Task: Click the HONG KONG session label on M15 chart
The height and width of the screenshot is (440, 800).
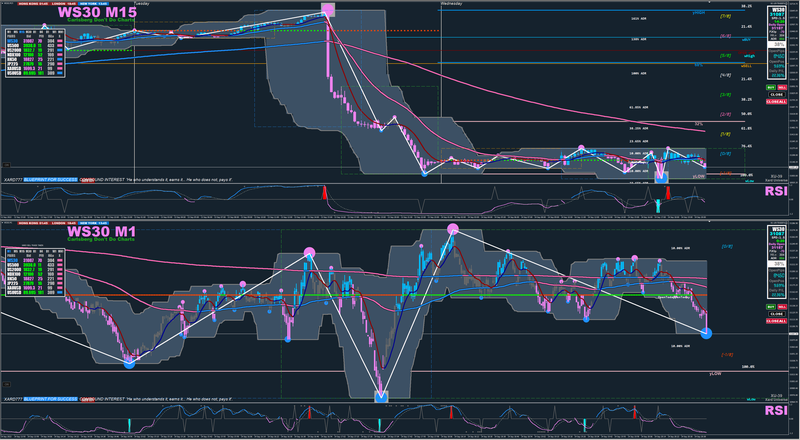Action: 31,4
